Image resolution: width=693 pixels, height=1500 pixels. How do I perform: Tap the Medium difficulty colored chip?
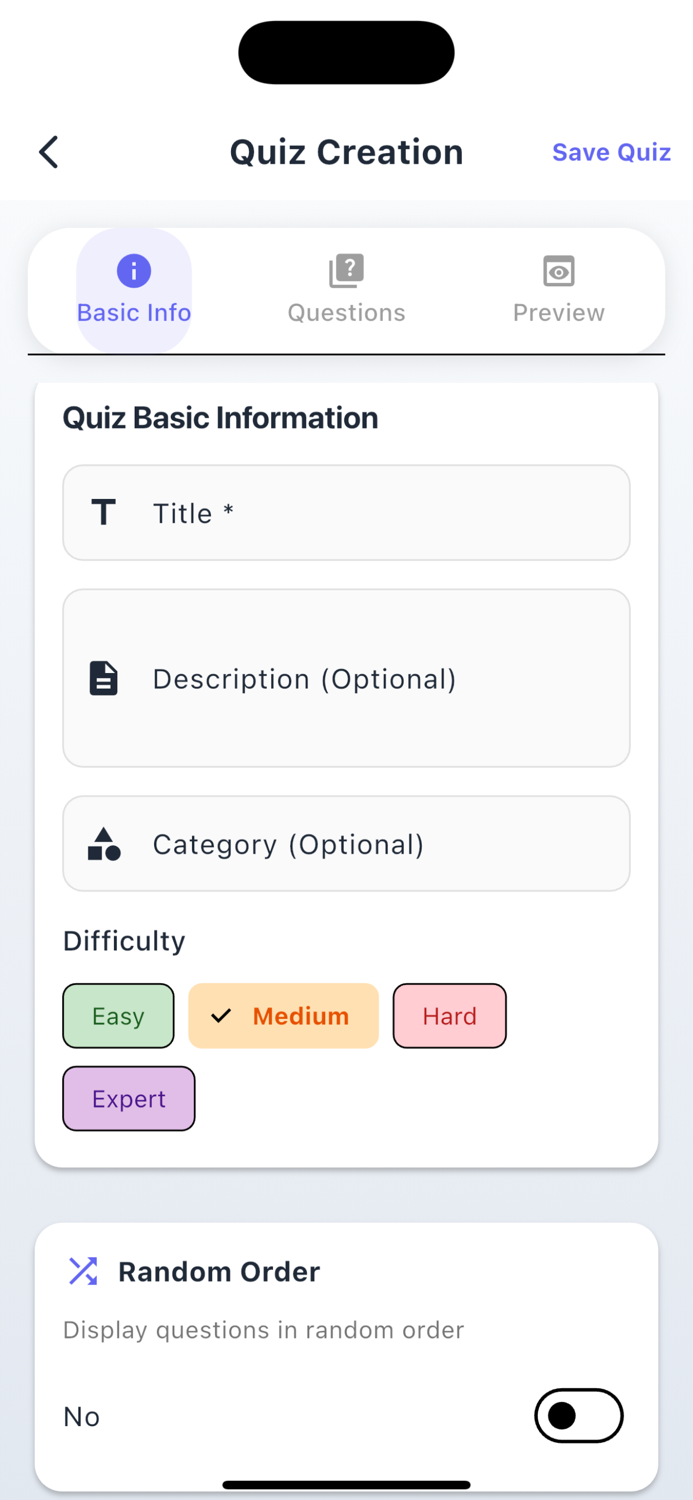pyautogui.click(x=283, y=1016)
